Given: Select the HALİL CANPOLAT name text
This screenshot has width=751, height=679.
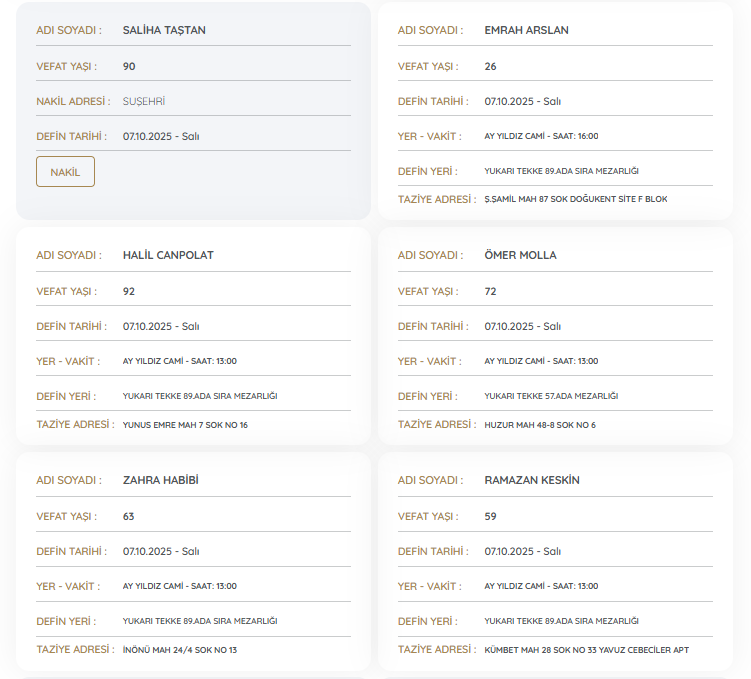Looking at the screenshot, I should [168, 255].
